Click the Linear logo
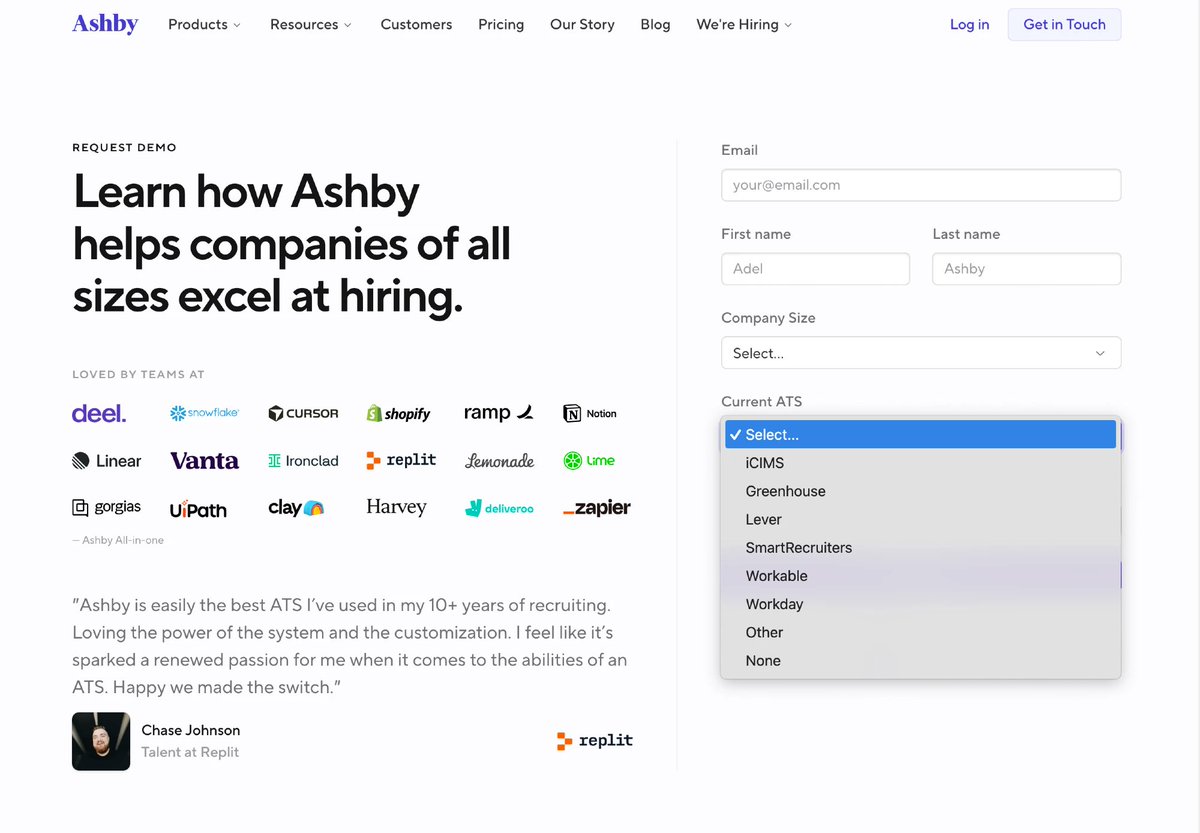This screenshot has height=833, width=1200. pos(107,461)
